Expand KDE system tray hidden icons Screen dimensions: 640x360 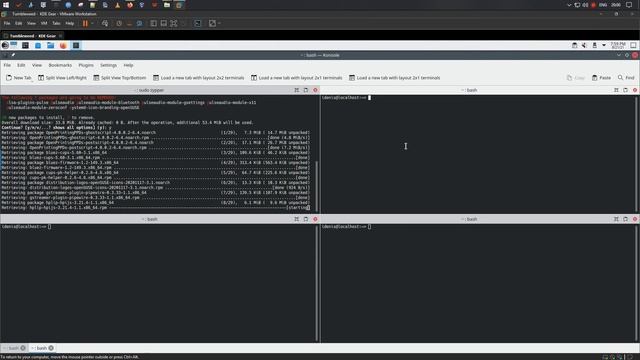pyautogui.click(x=604, y=45)
